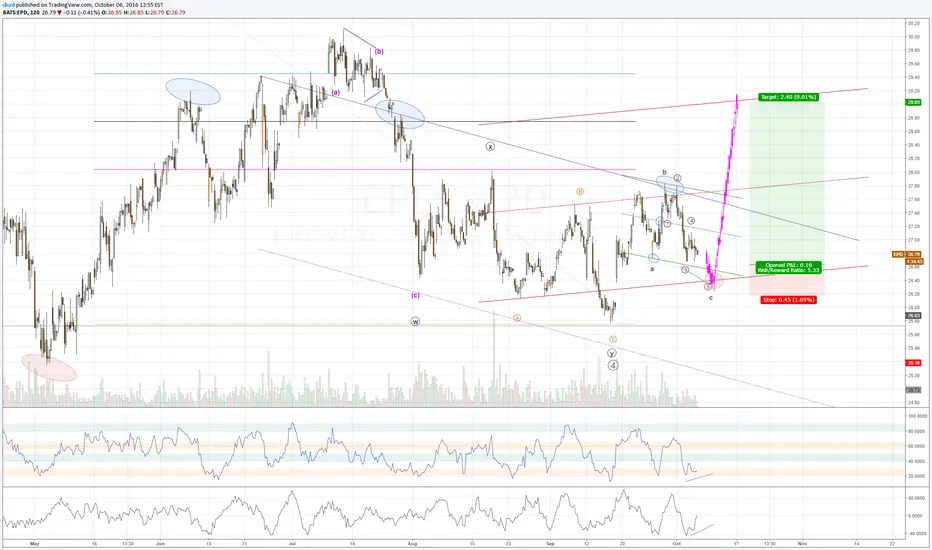Click the Opened P&L / Risk Reward label
The height and width of the screenshot is (550, 932).
point(788,268)
